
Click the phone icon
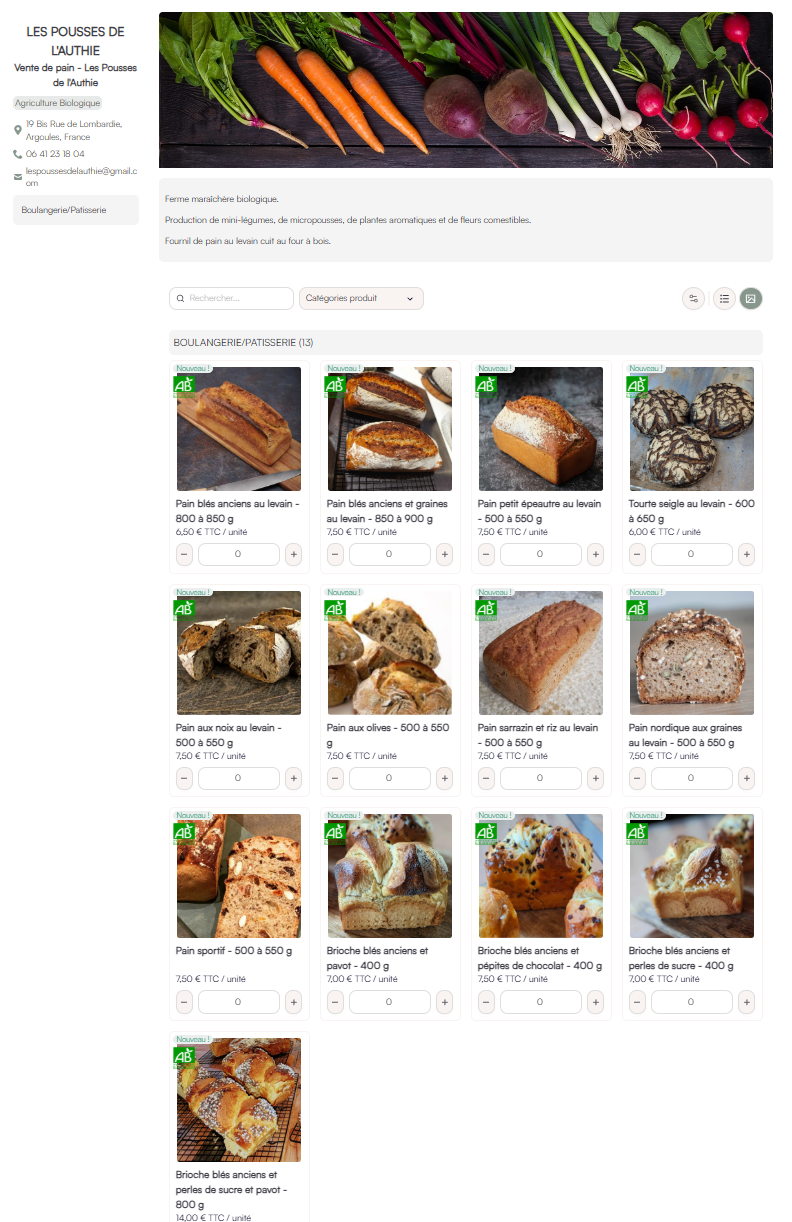point(18,154)
